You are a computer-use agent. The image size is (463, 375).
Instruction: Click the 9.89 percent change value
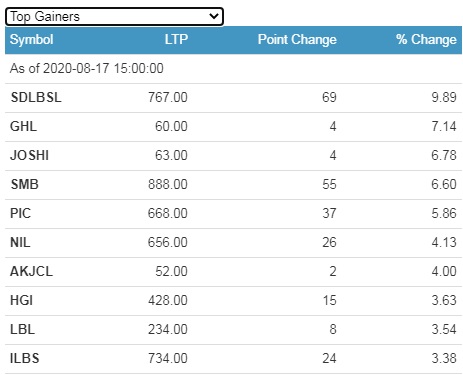coord(444,97)
